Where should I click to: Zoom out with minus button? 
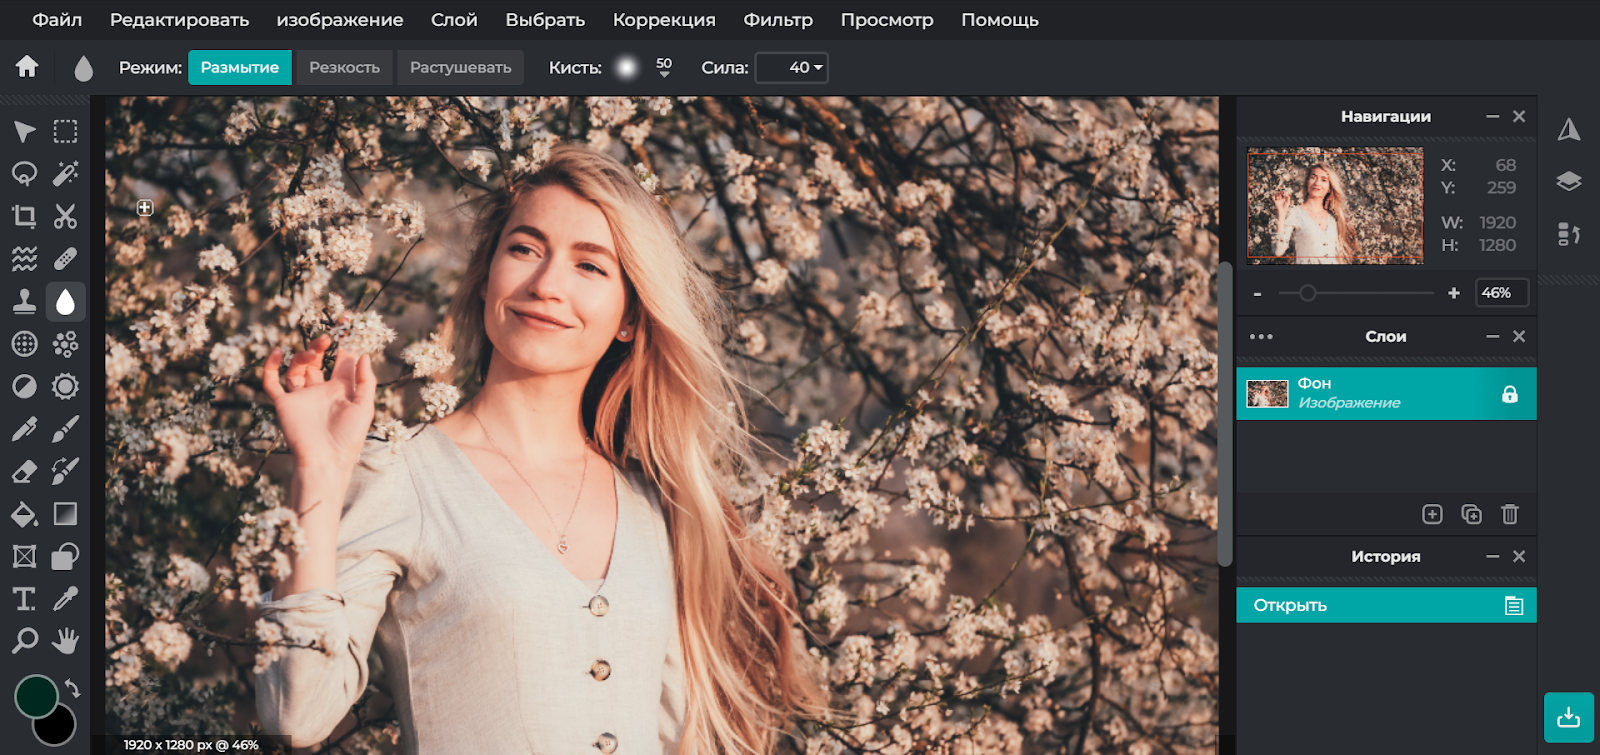[x=1257, y=293]
